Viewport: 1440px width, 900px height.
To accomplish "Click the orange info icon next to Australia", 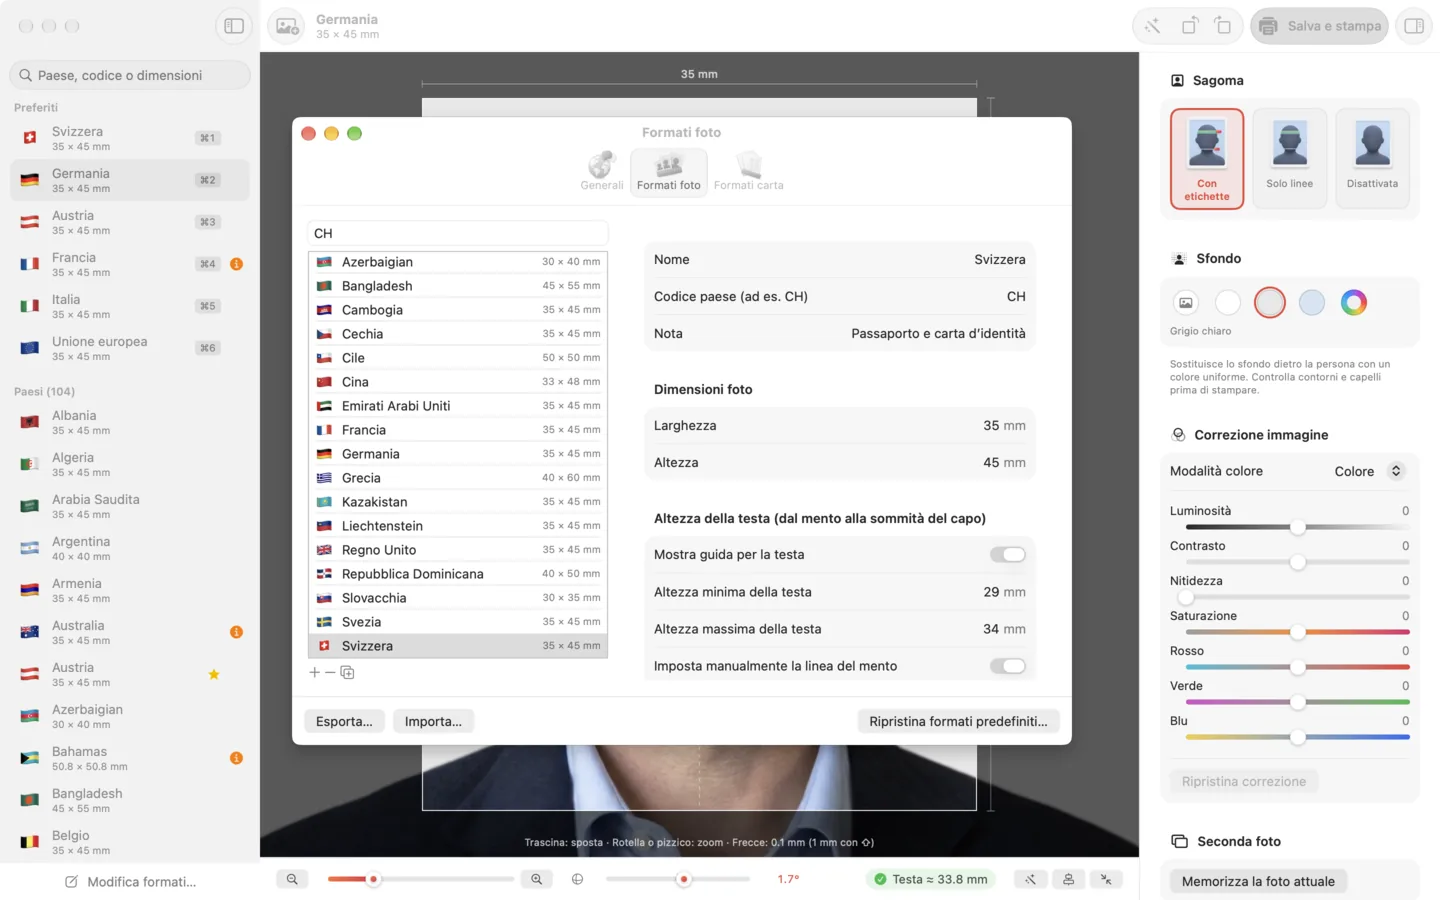I will 236,632.
